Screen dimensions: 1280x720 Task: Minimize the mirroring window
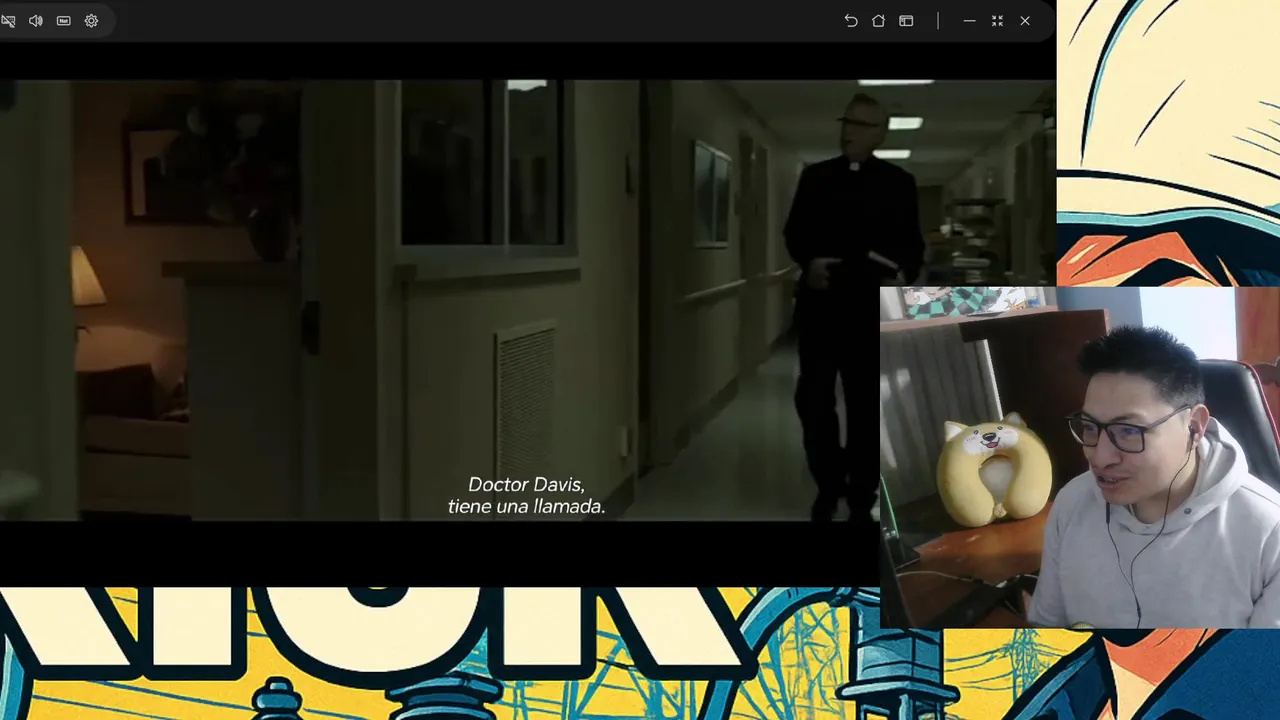[969, 21]
